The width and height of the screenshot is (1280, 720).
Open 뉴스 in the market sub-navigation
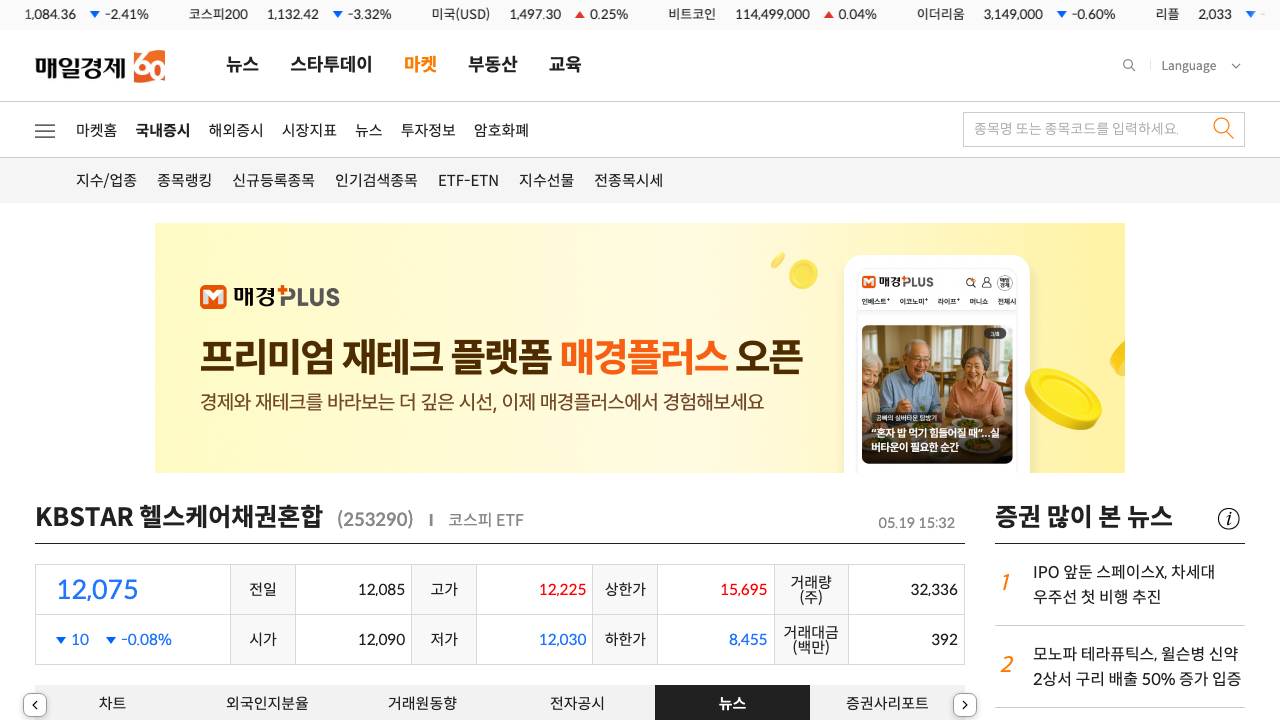(369, 130)
